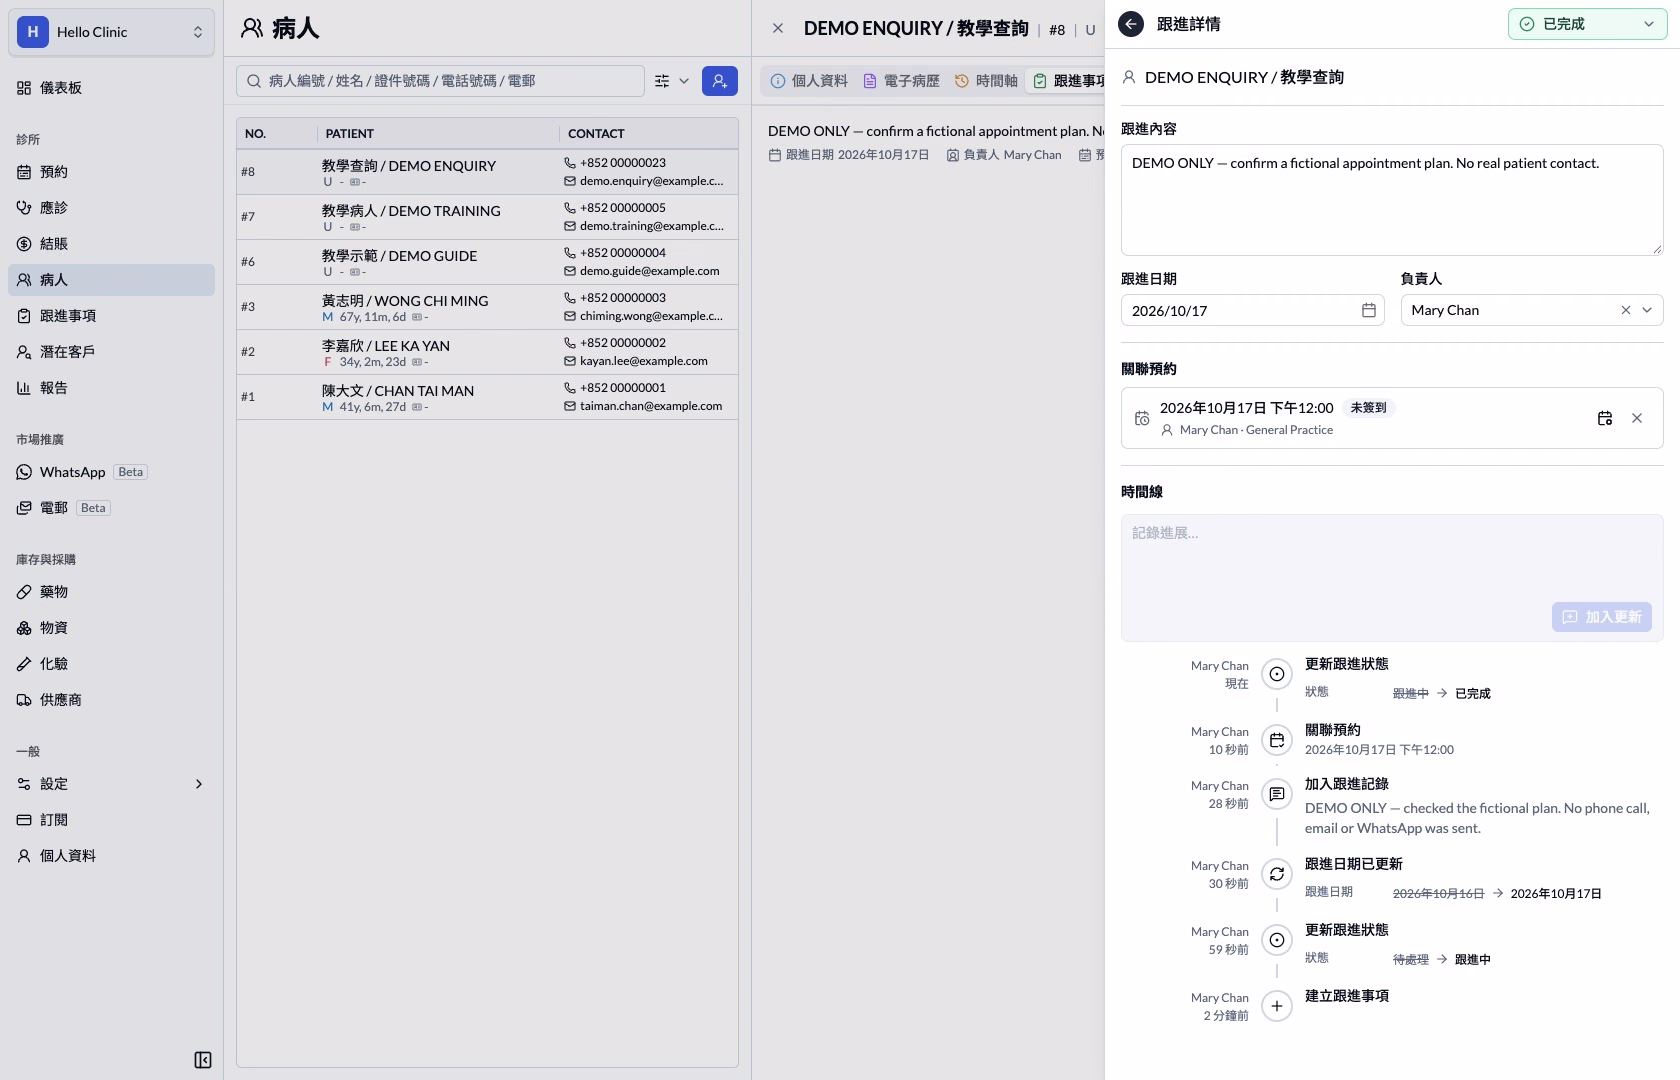The width and height of the screenshot is (1680, 1080).
Task: Click the add new patient button
Action: pos(720,81)
